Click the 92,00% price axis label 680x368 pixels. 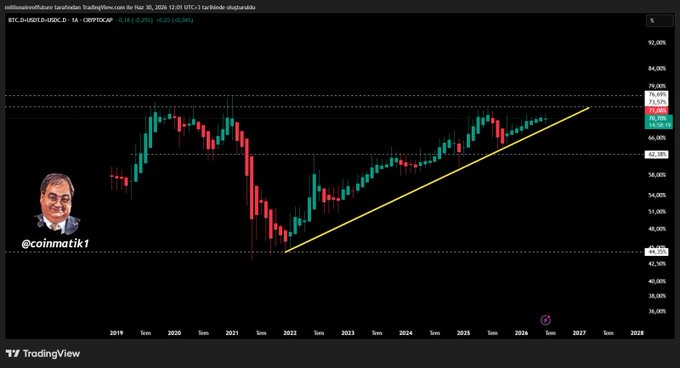pyautogui.click(x=657, y=42)
